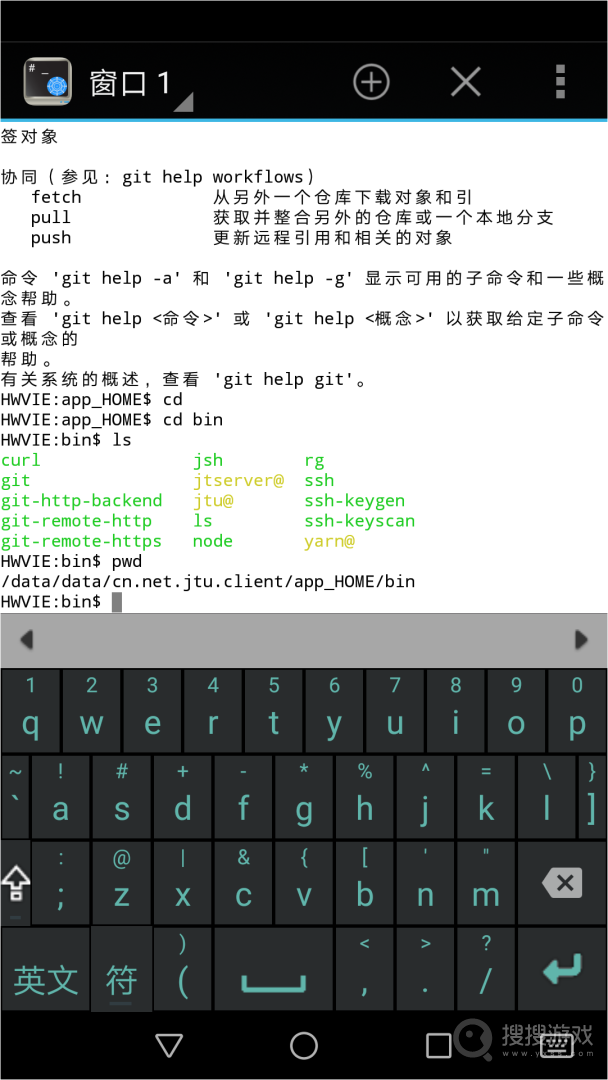Image resolution: width=608 pixels, height=1080 pixels.
Task: Tap the w key
Action: click(92, 710)
